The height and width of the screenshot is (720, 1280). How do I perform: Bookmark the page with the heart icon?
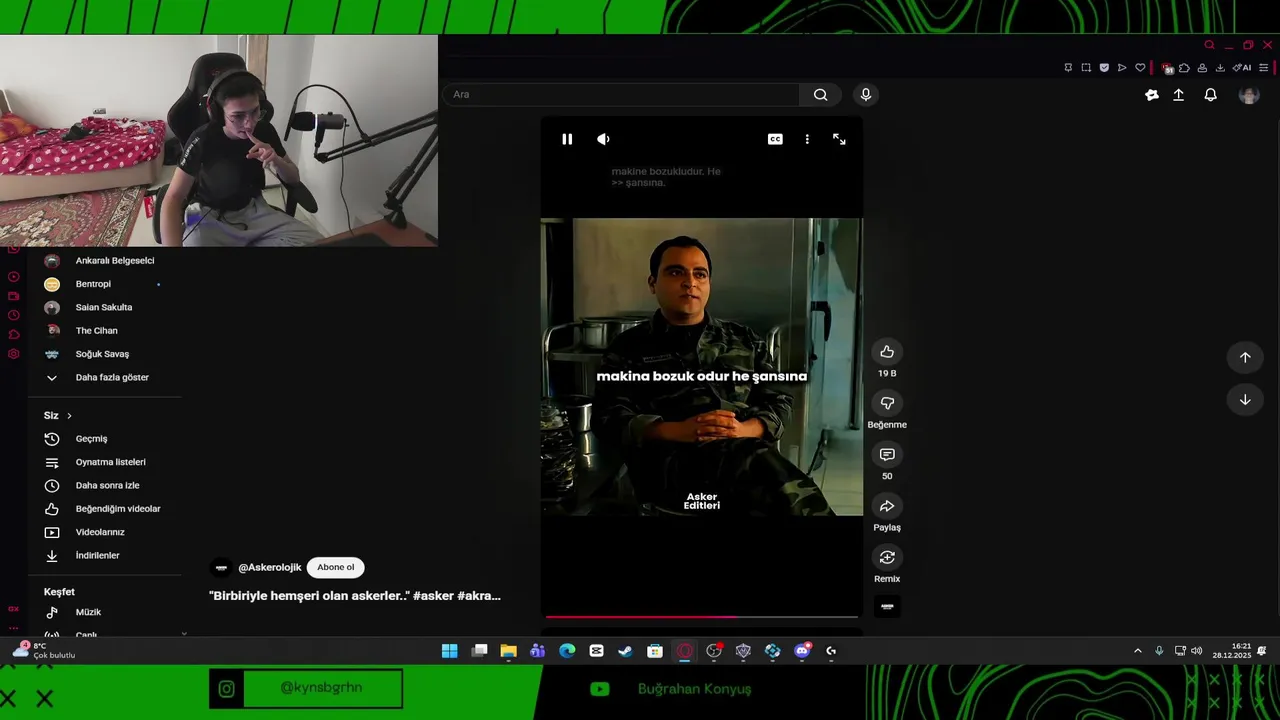[1140, 68]
